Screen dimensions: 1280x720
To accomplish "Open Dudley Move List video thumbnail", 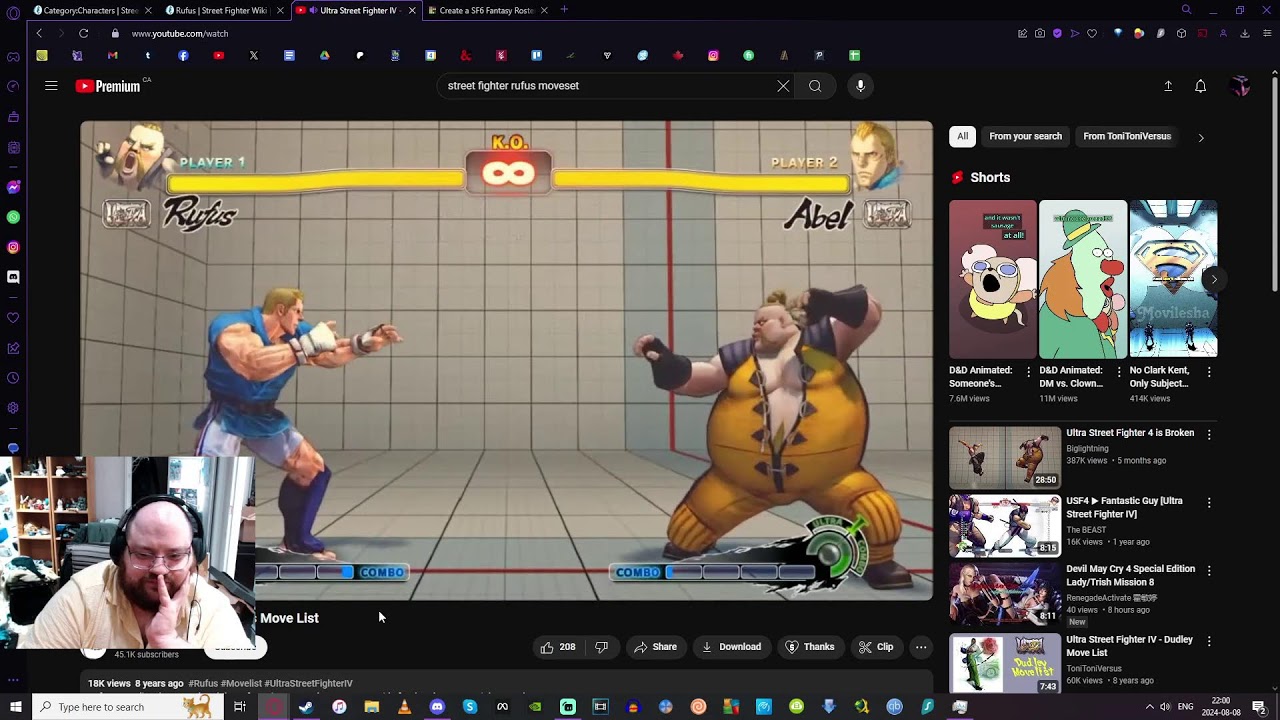I will [x=1005, y=664].
